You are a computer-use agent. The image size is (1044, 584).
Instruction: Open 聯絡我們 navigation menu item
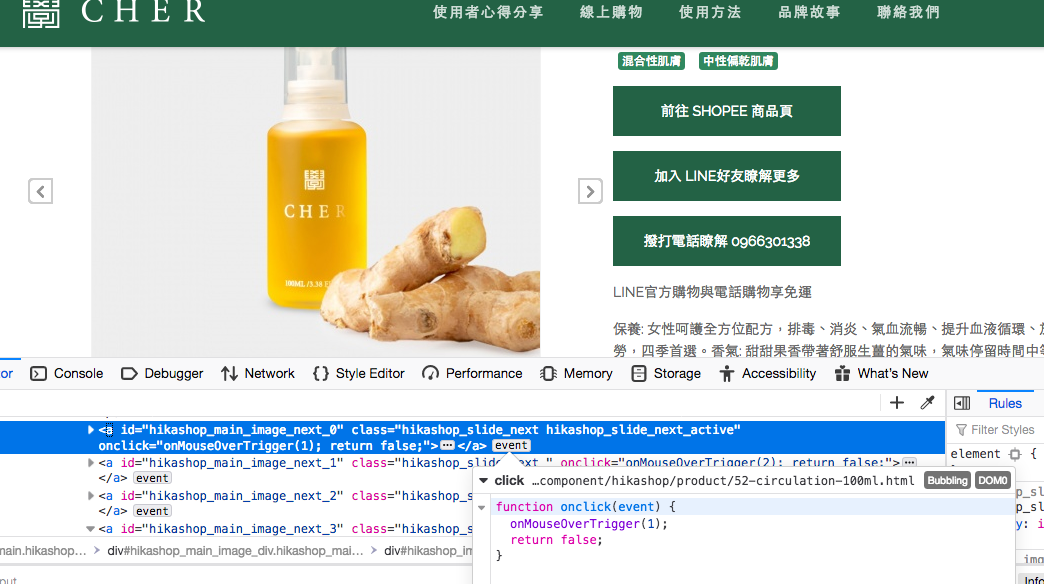click(x=908, y=12)
